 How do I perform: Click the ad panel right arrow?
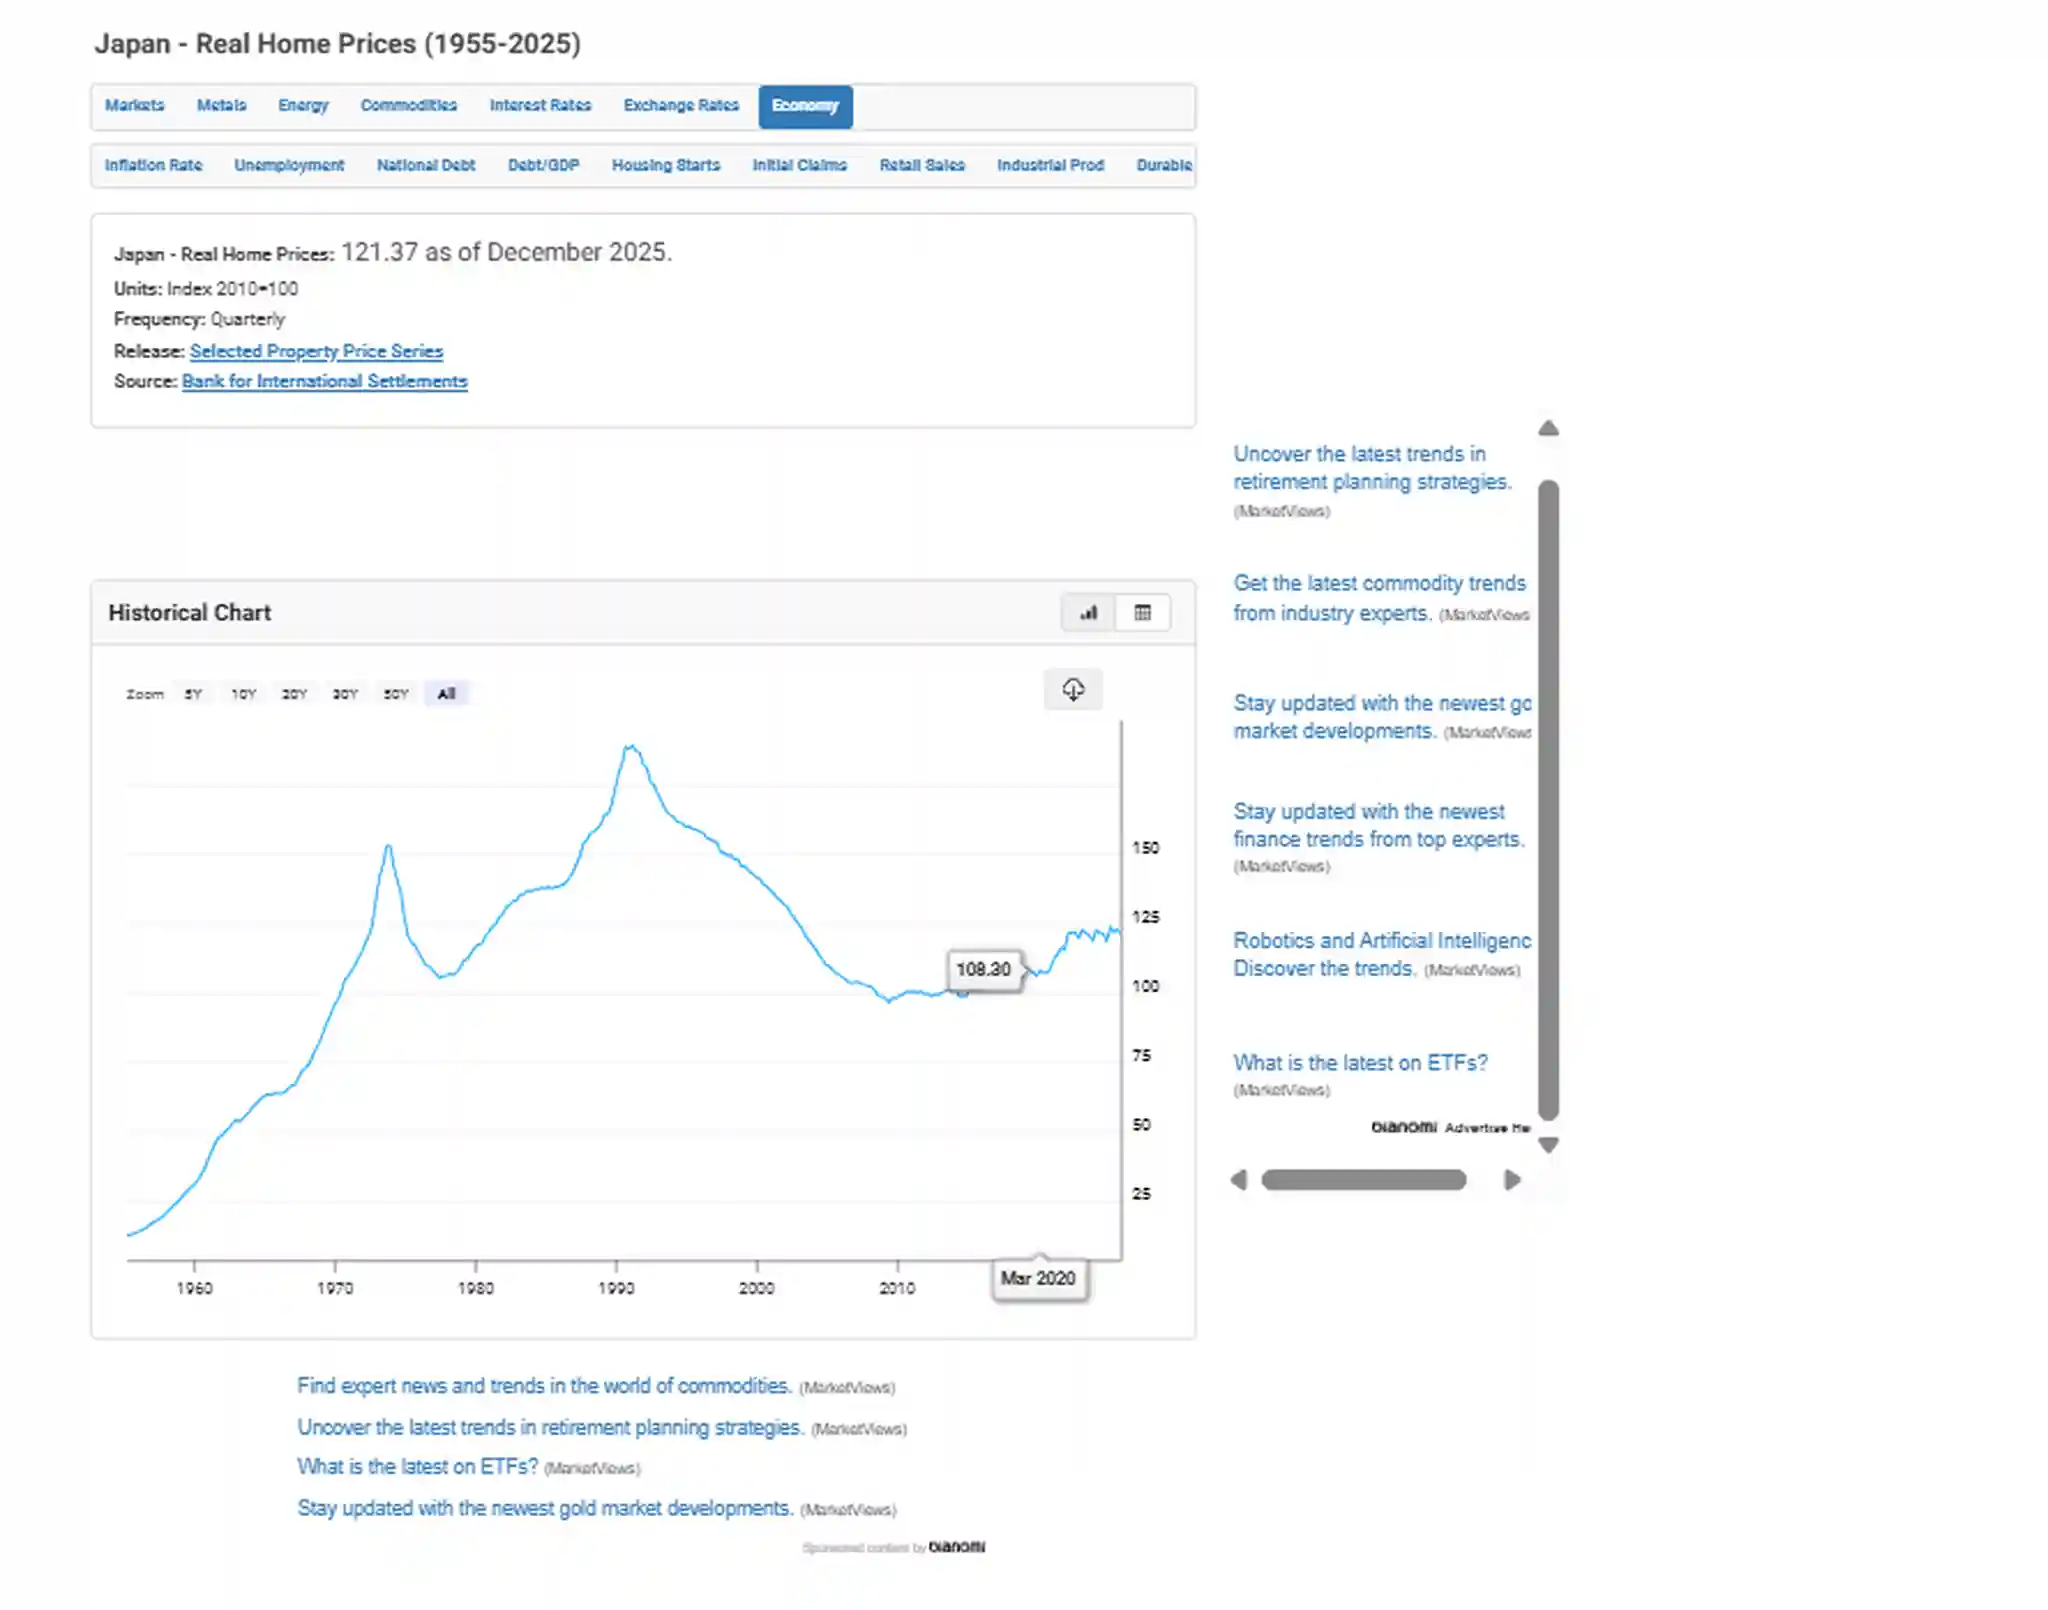coord(1512,1180)
